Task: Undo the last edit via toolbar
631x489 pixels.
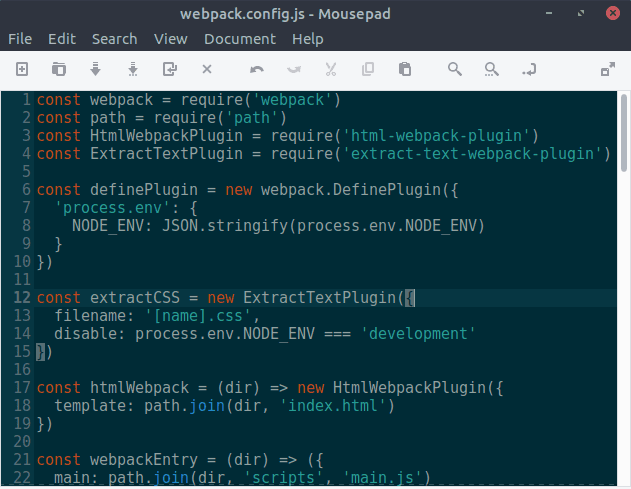Action: point(257,69)
